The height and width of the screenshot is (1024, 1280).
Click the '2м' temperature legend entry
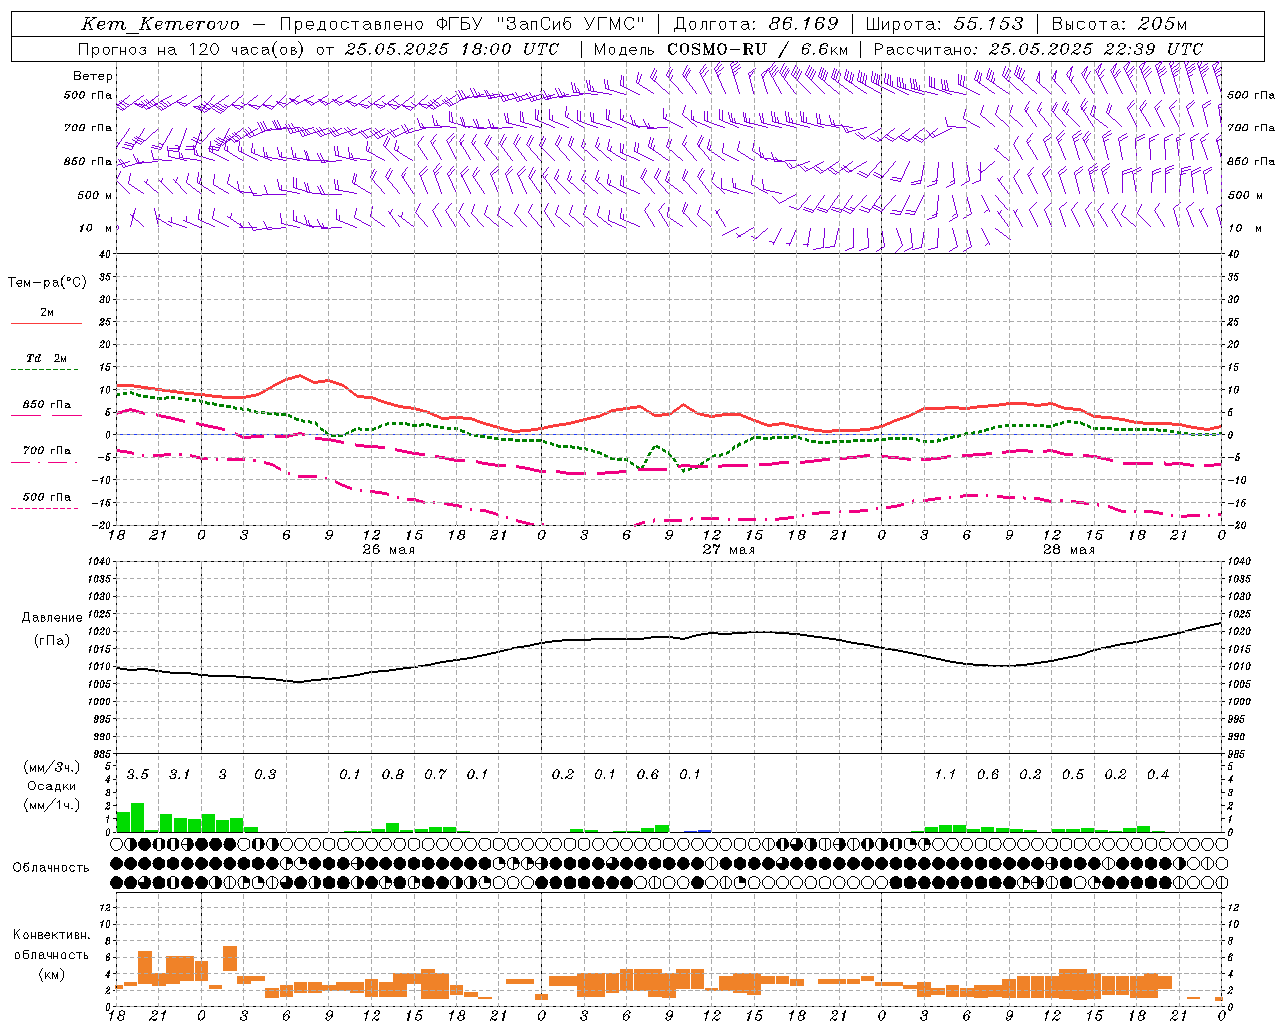tap(47, 313)
